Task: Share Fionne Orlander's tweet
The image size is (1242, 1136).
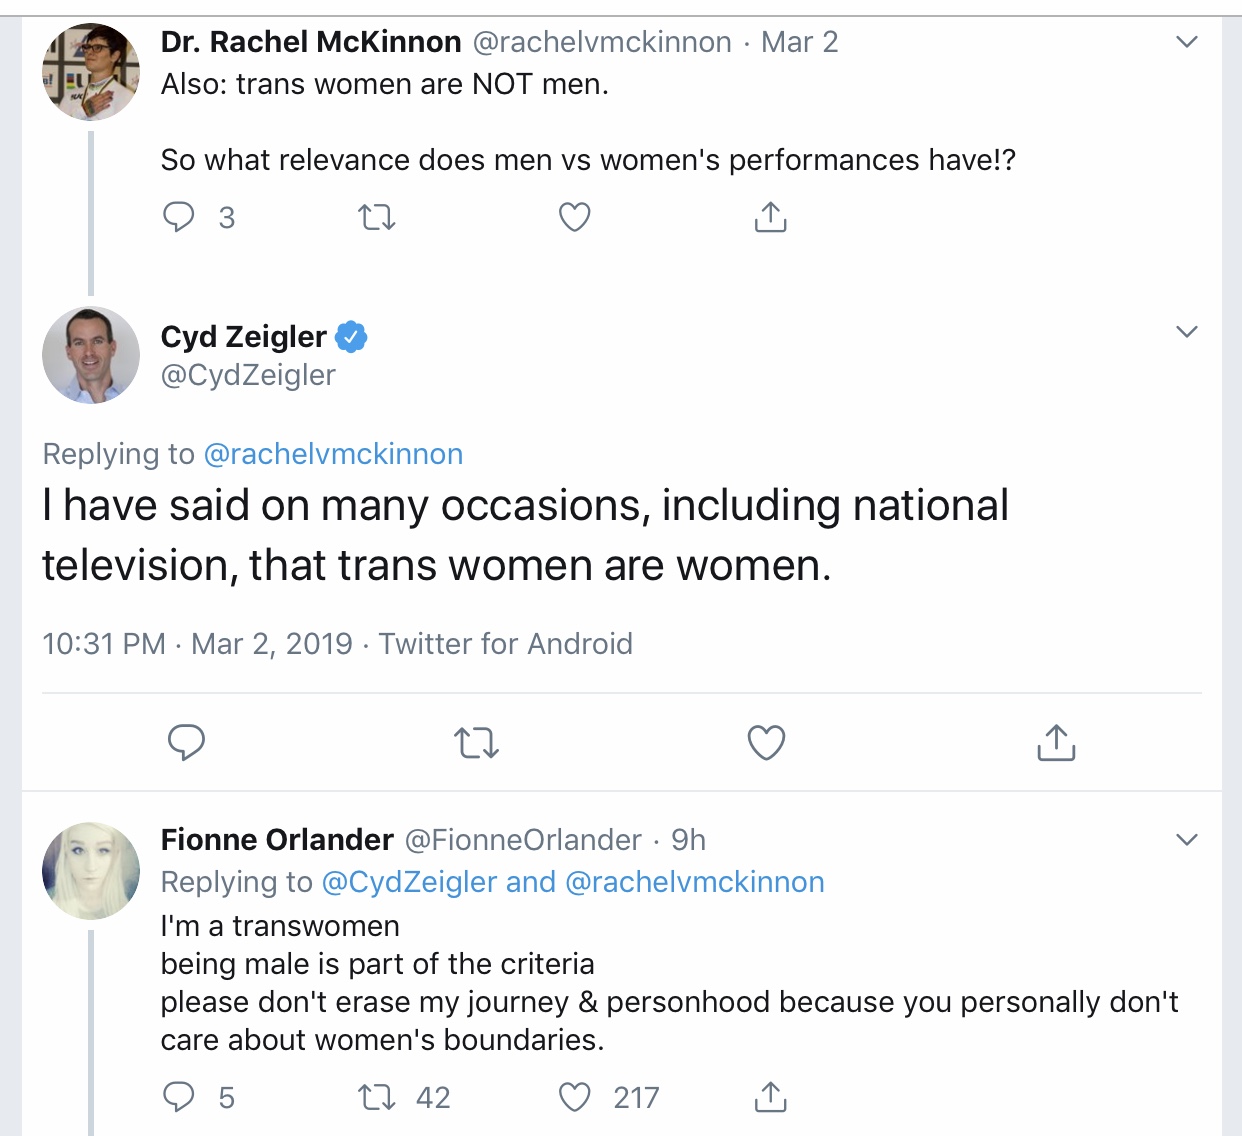Action: (x=770, y=1097)
